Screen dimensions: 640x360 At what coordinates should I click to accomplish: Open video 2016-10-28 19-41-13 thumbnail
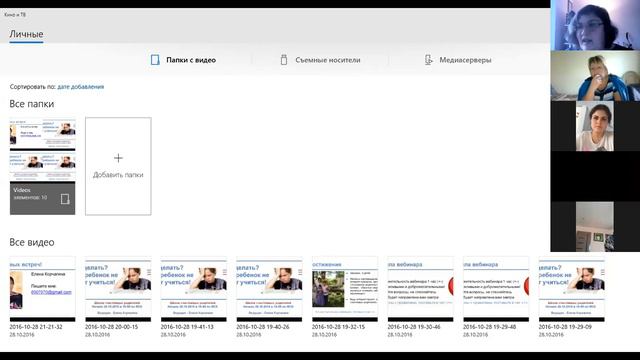193,289
